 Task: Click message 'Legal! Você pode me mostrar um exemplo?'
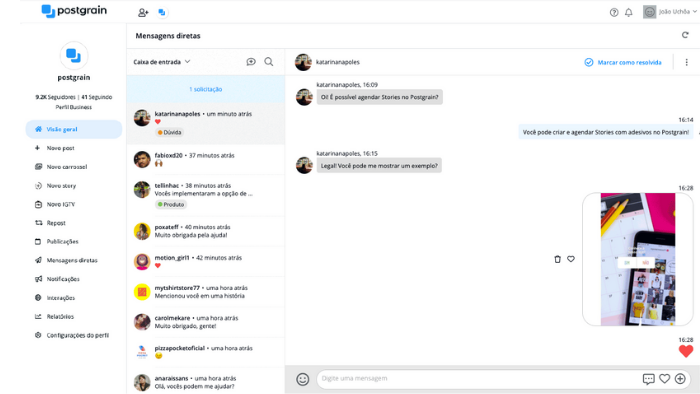coord(379,166)
